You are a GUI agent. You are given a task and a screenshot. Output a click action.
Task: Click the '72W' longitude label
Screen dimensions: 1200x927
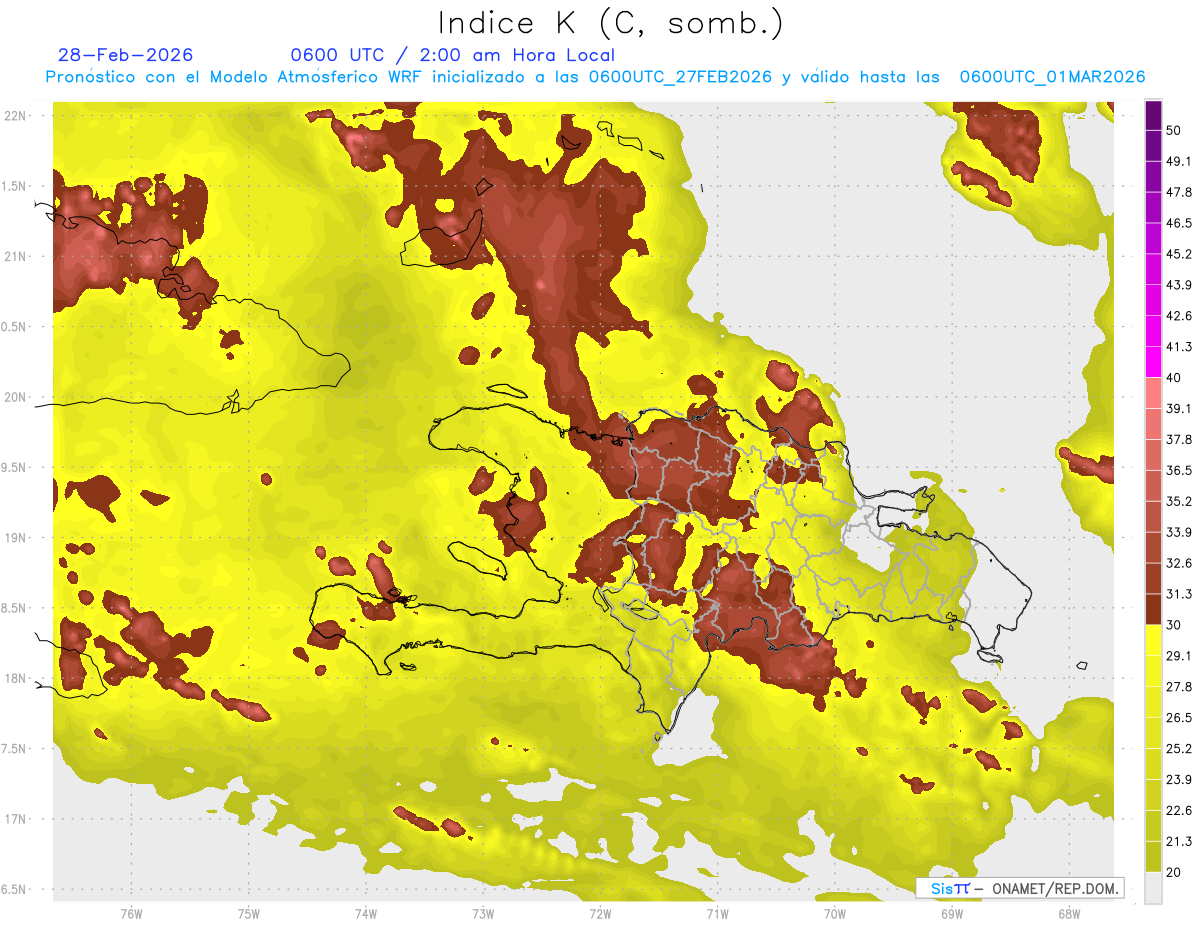(600, 913)
